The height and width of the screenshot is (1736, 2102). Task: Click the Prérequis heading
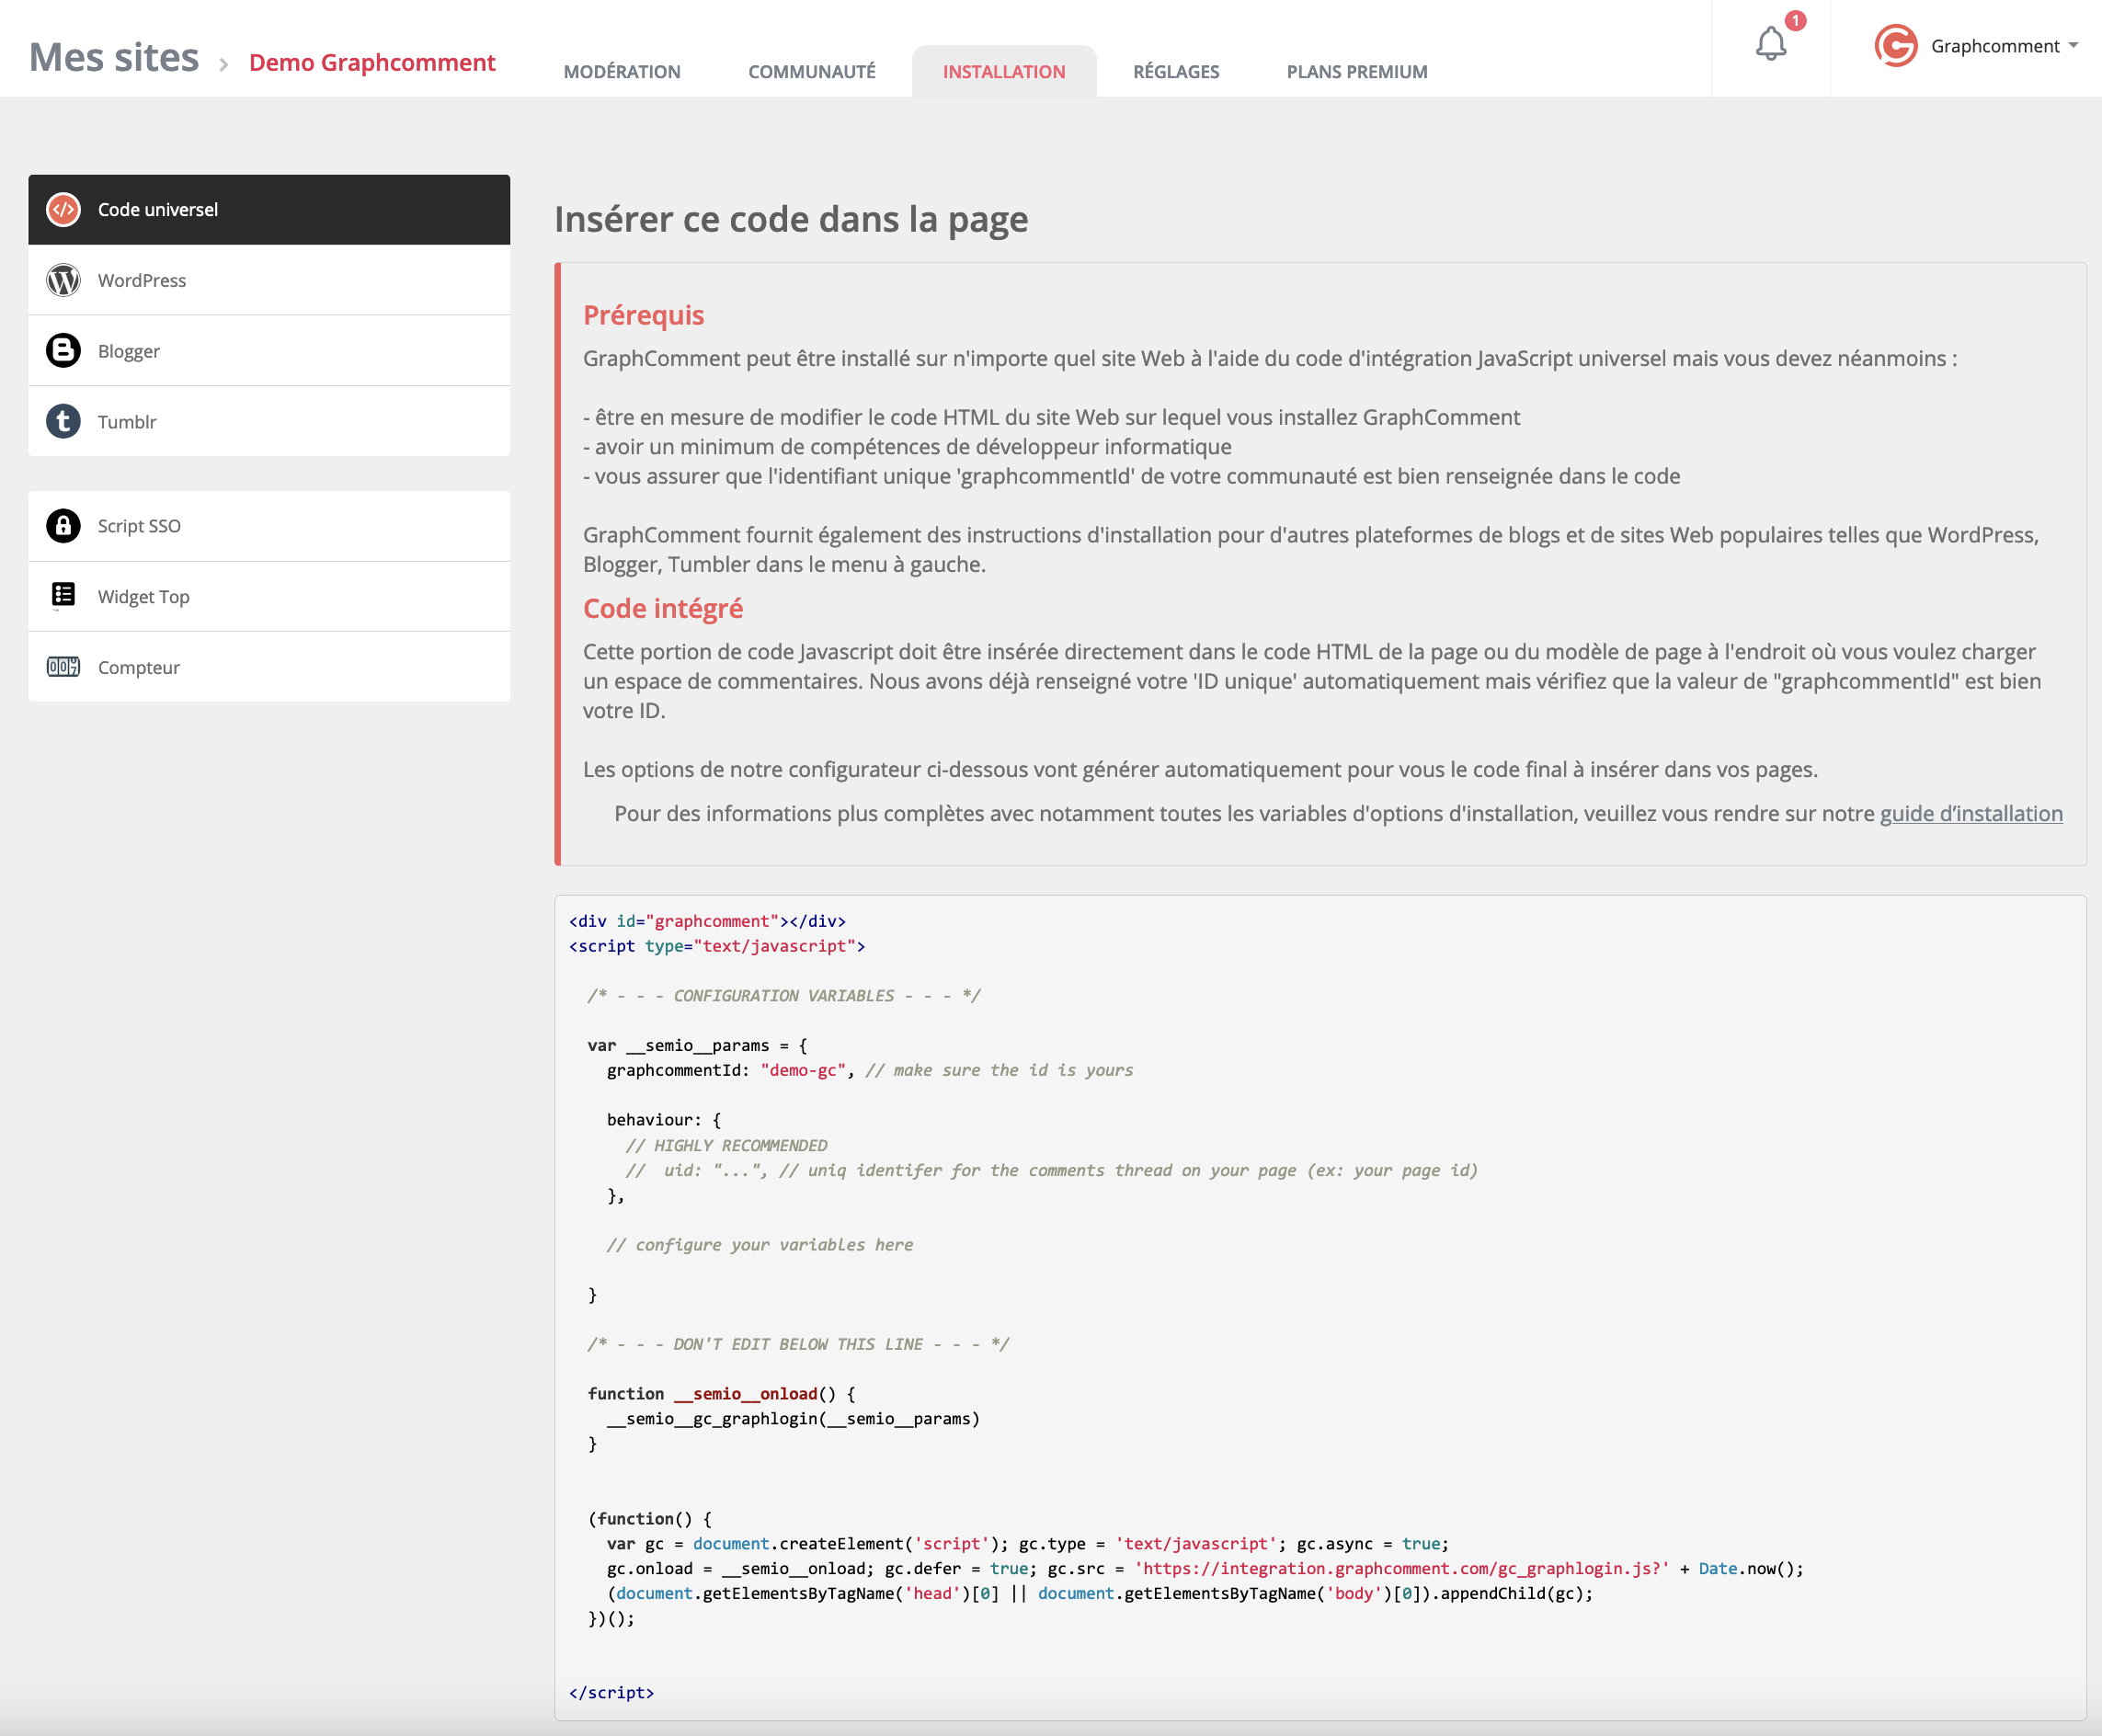(644, 315)
